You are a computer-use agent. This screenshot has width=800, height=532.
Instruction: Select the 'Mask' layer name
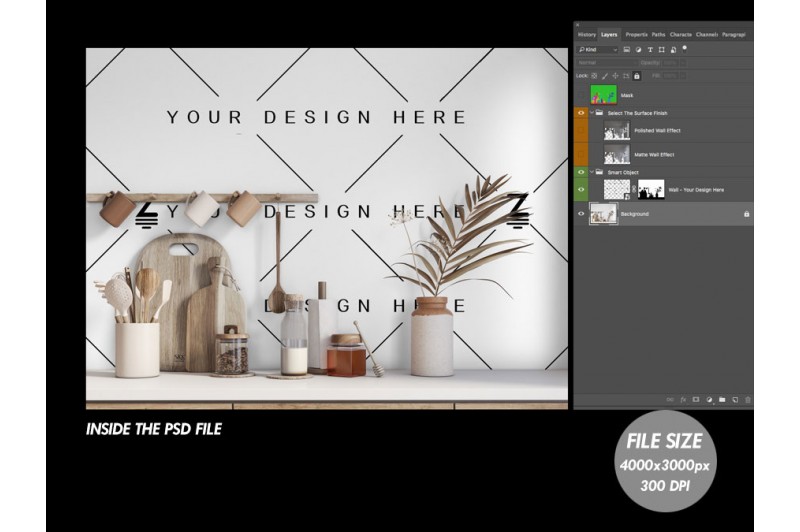627,95
